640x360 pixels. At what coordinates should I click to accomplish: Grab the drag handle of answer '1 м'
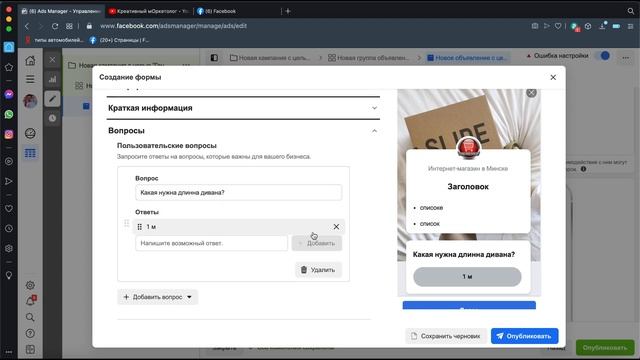[140, 227]
